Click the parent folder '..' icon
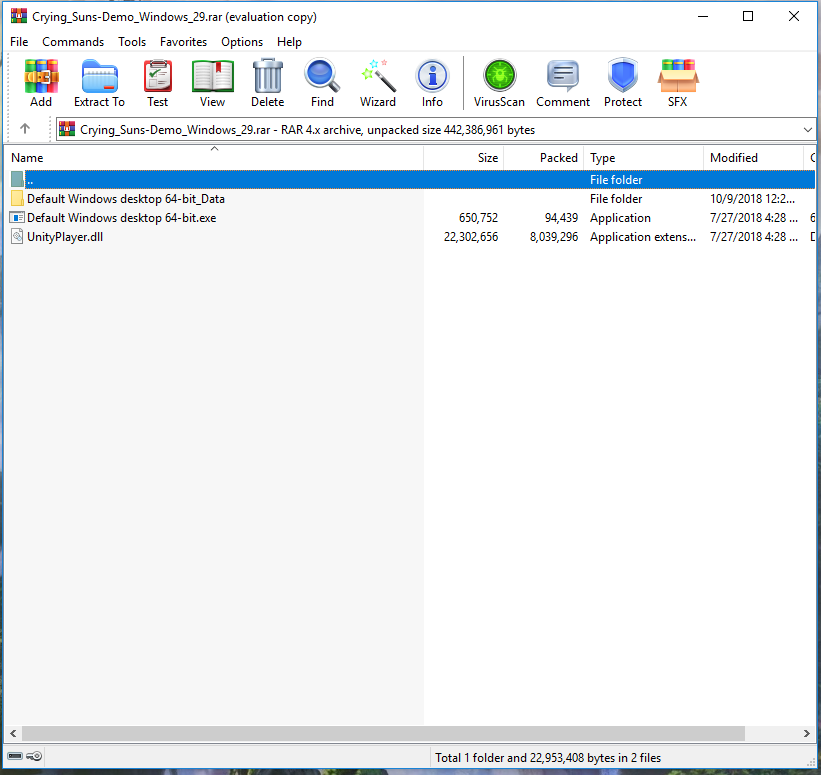The height and width of the screenshot is (775, 821). point(17,179)
